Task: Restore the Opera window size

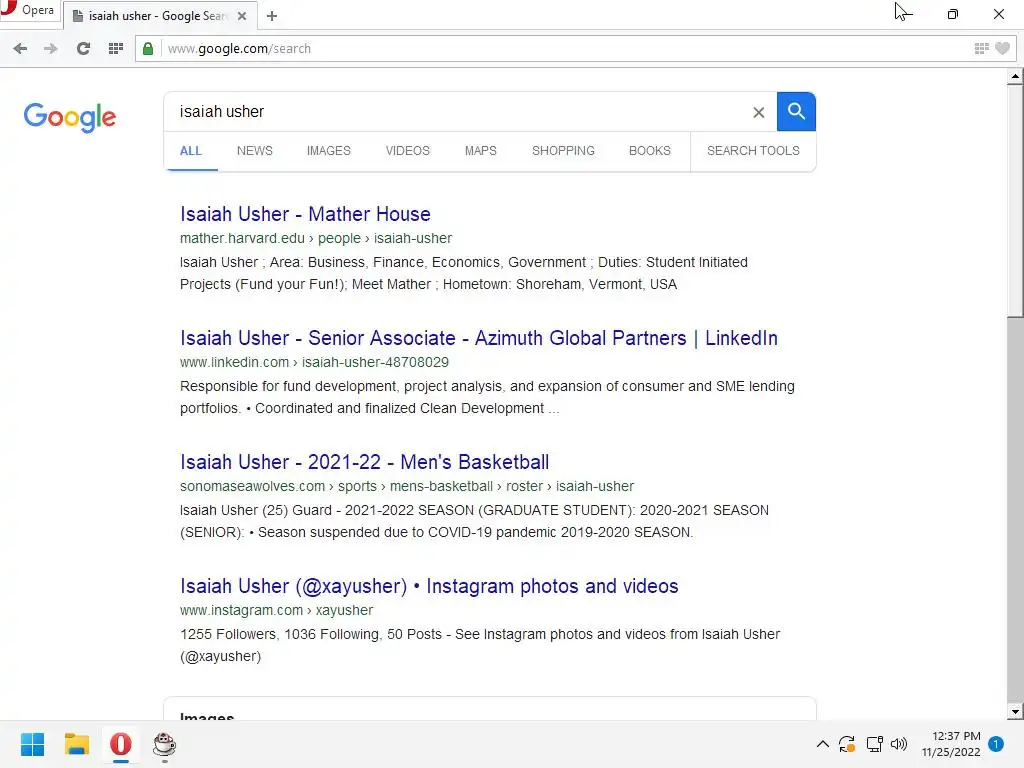Action: (953, 14)
